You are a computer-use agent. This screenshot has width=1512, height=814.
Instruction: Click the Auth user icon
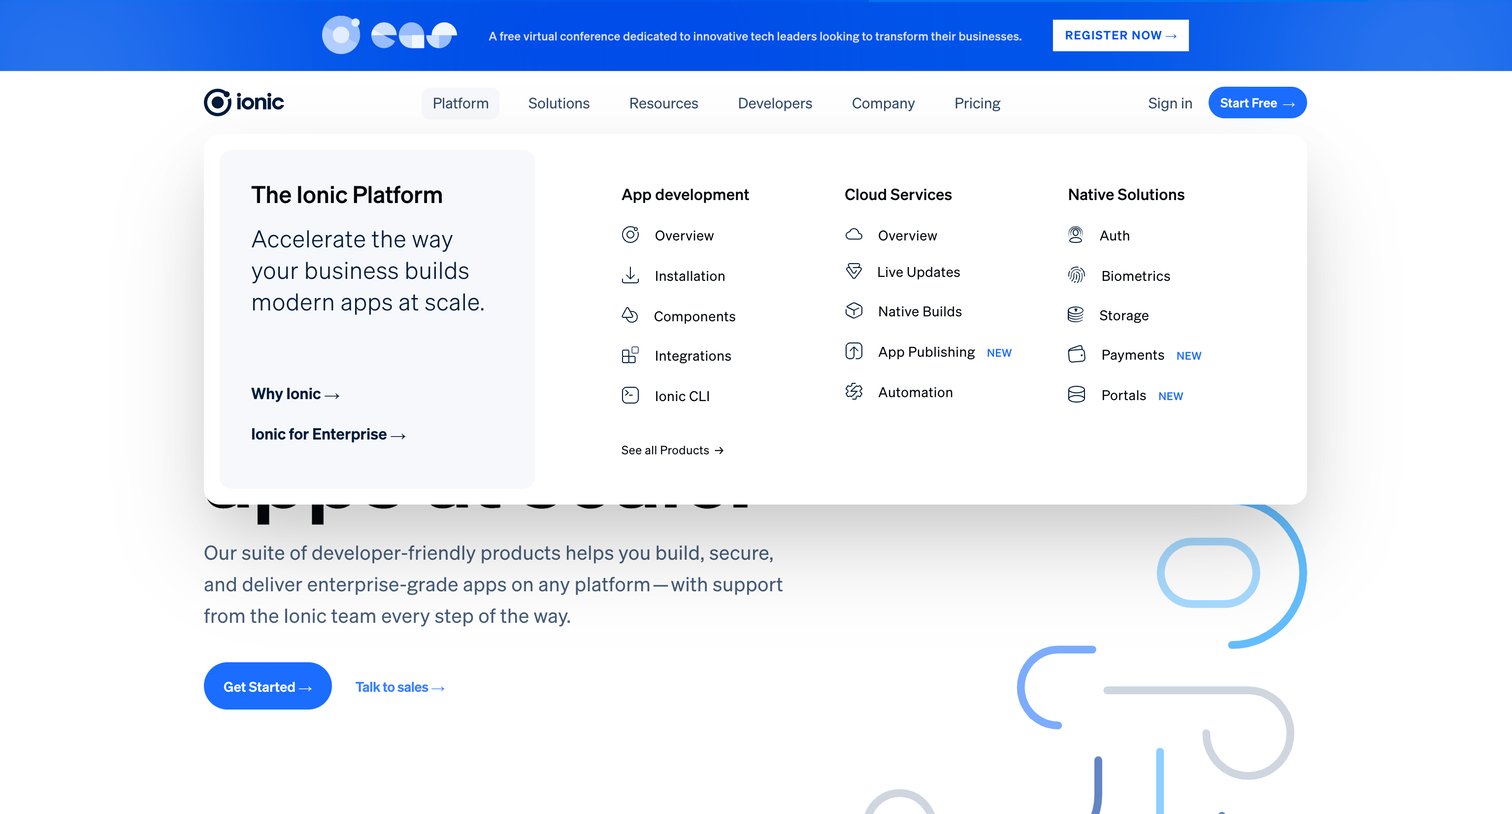tap(1076, 235)
